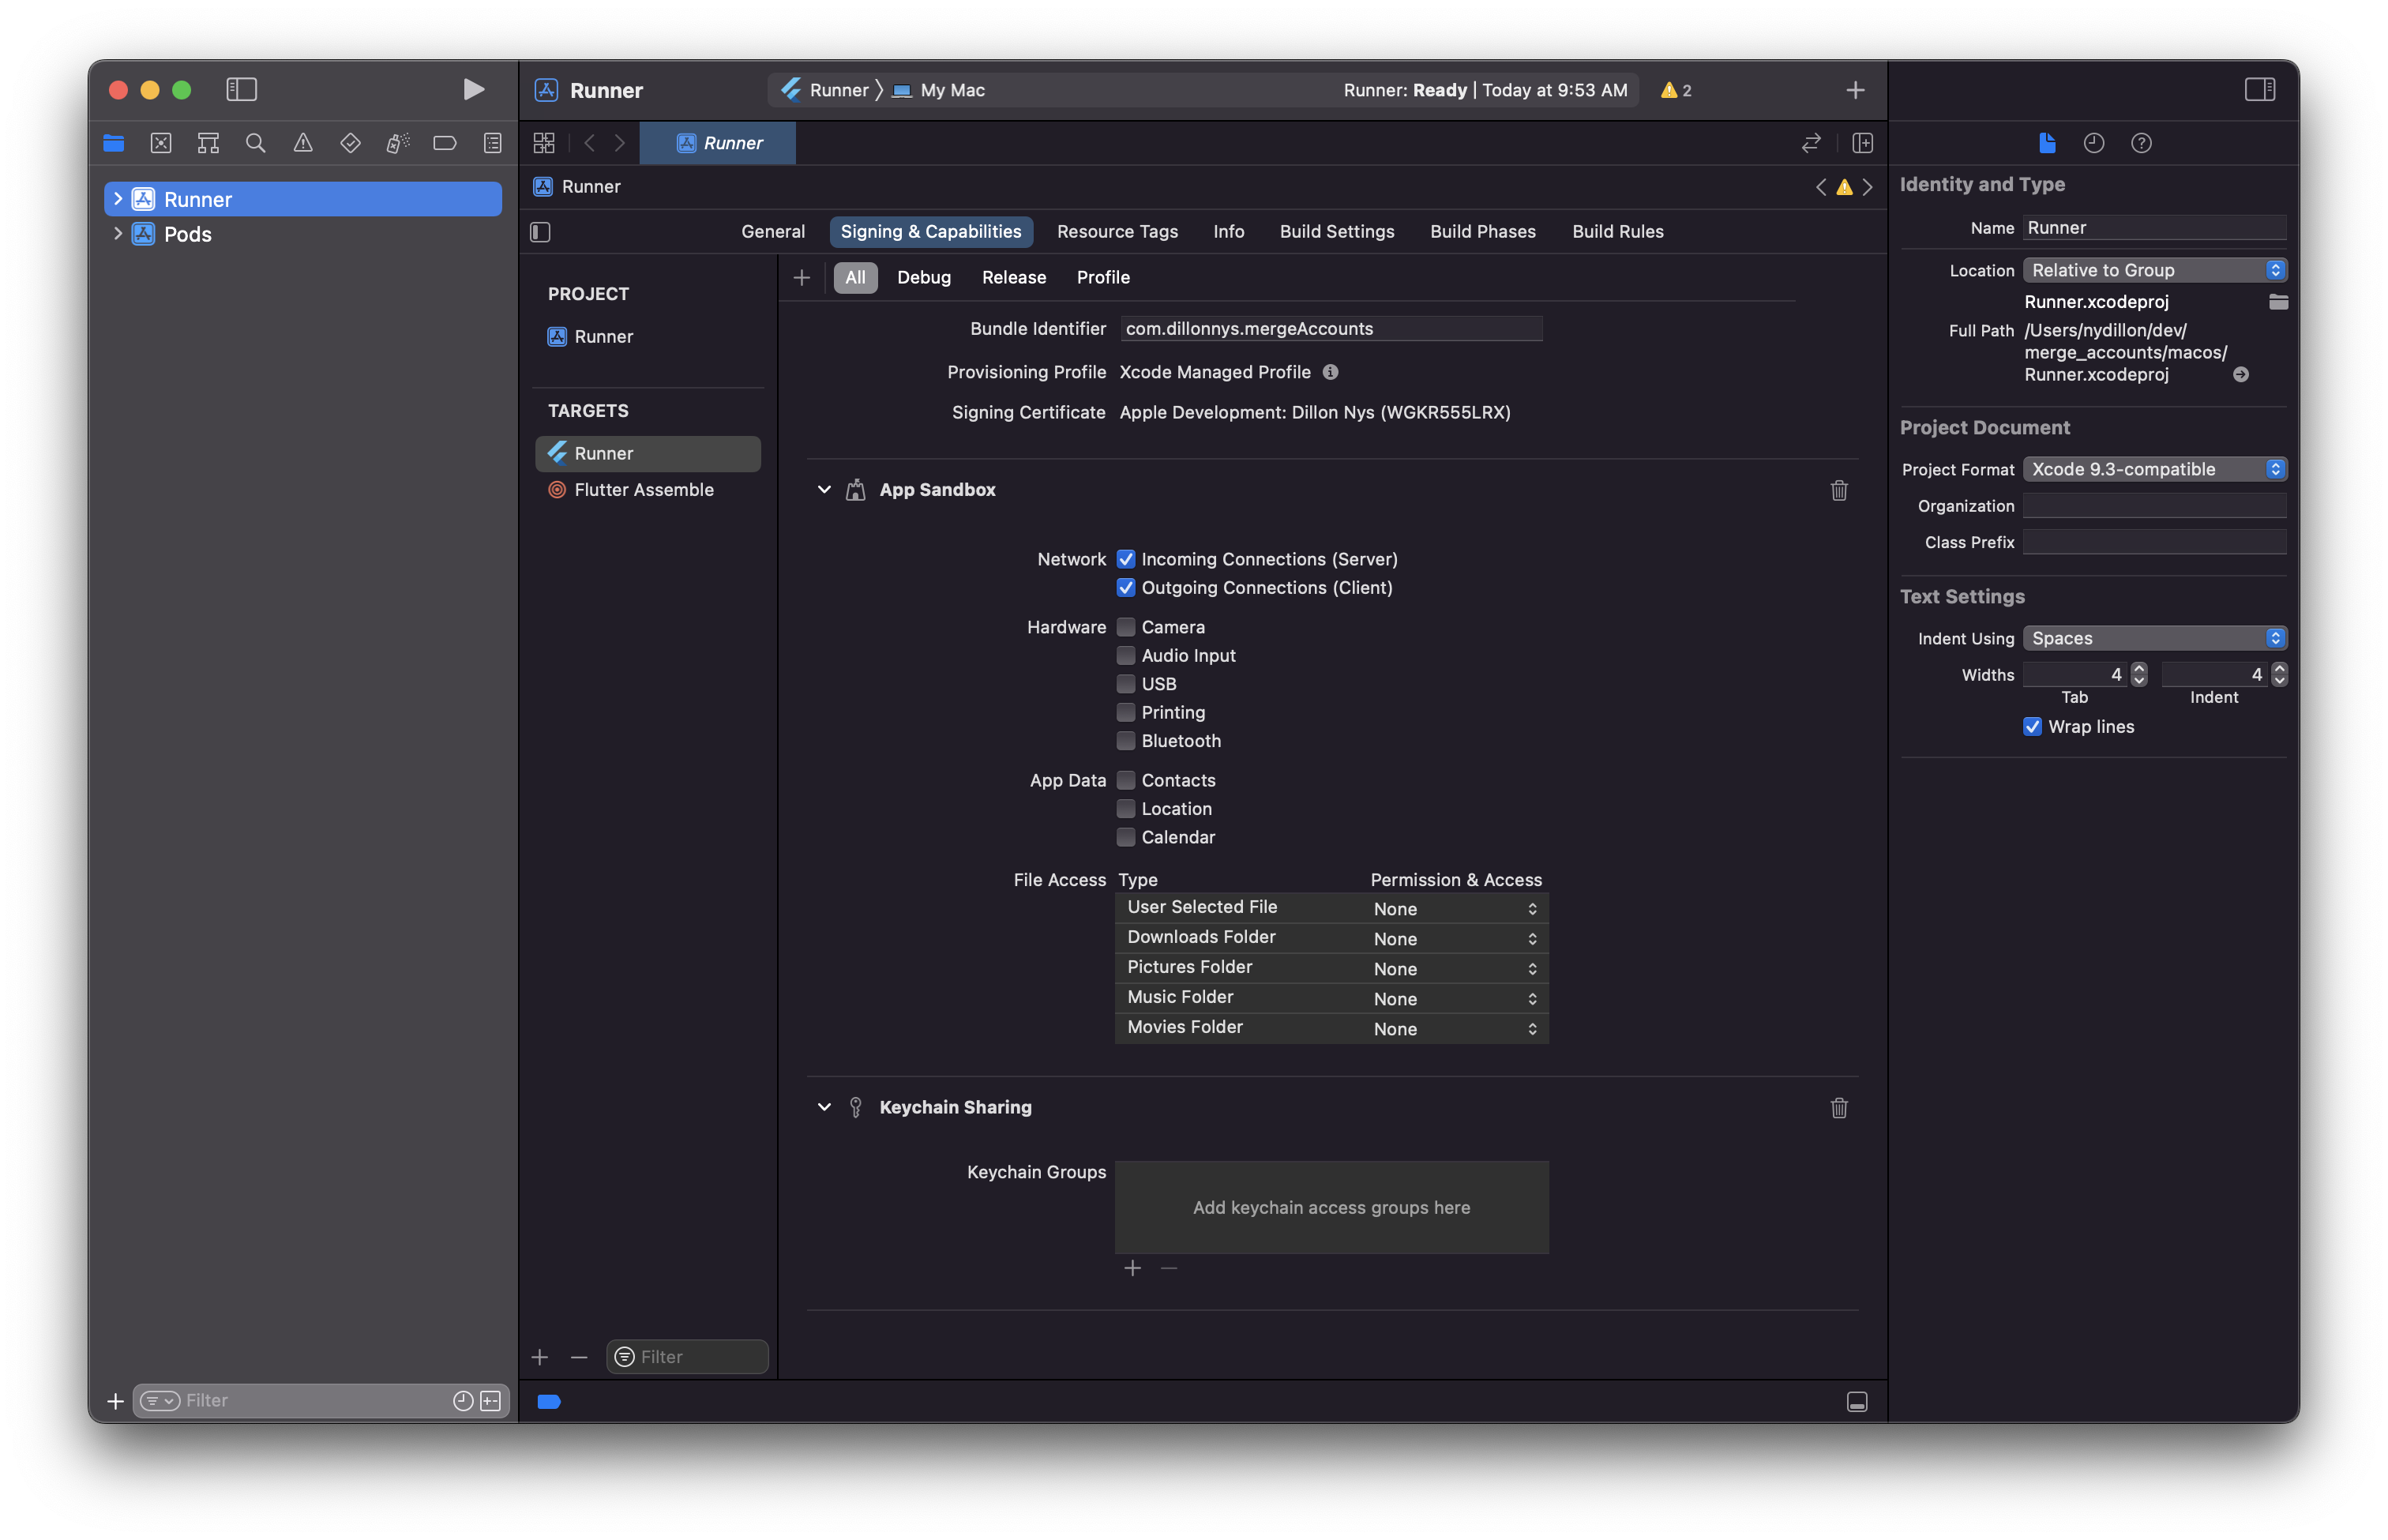The width and height of the screenshot is (2388, 1540).
Task: Open the symbol navigator
Action: tap(208, 143)
